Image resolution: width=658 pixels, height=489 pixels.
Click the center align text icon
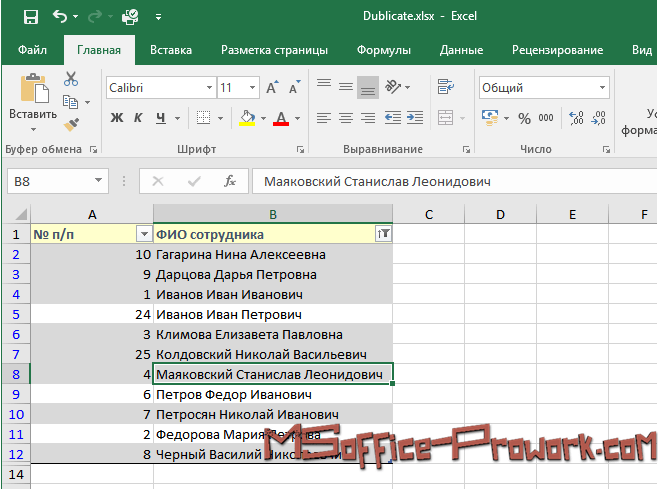click(346, 118)
